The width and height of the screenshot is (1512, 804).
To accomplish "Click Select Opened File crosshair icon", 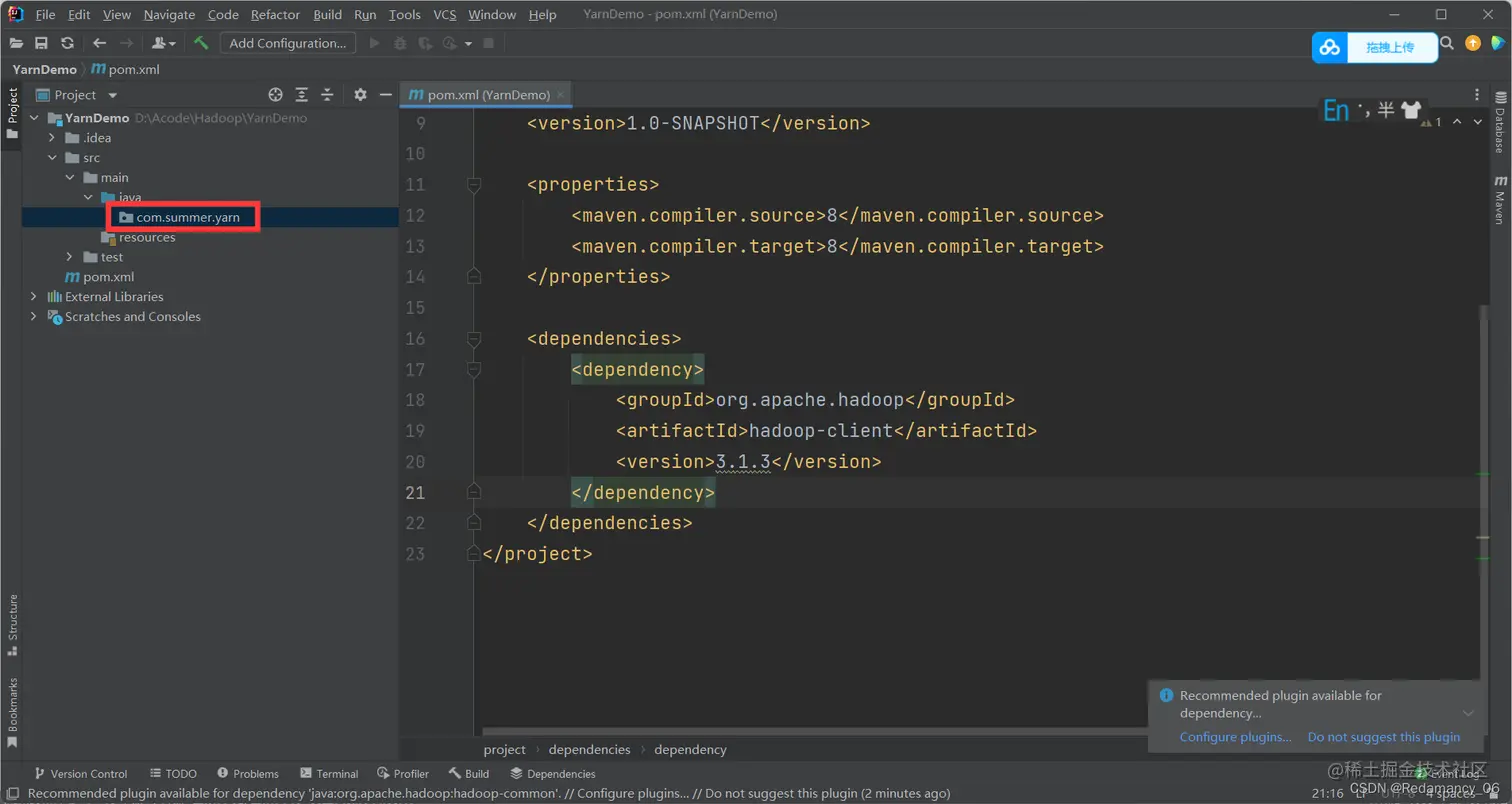I will pyautogui.click(x=276, y=95).
